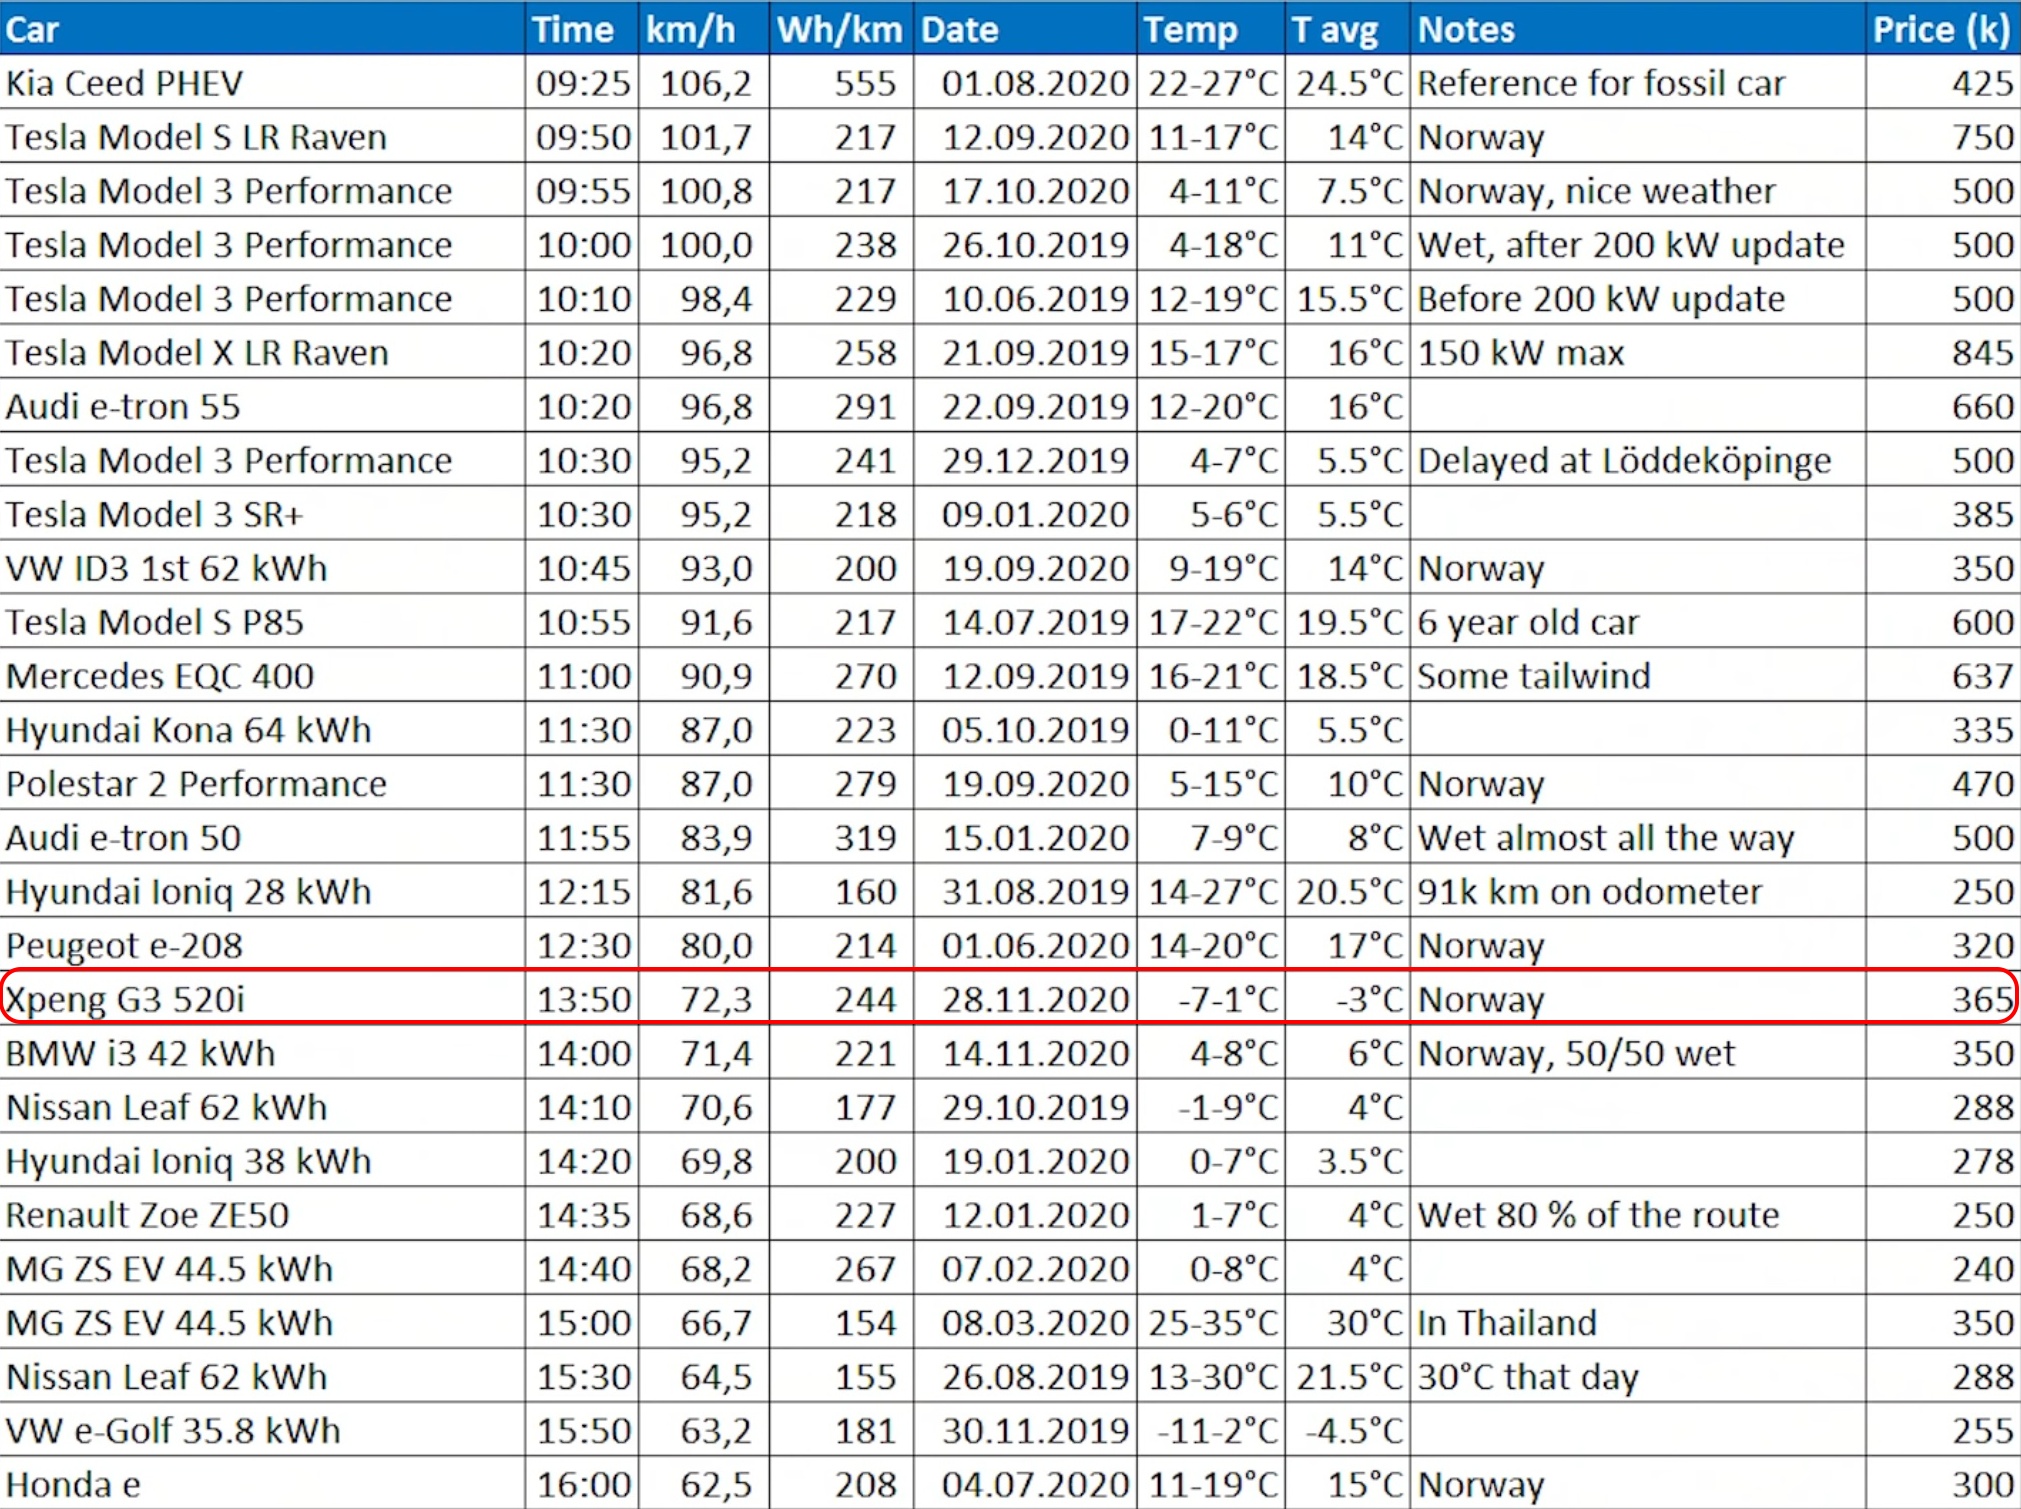Click the Price (k) column header
Image resolution: width=2021 pixels, height=1509 pixels.
click(x=1943, y=28)
